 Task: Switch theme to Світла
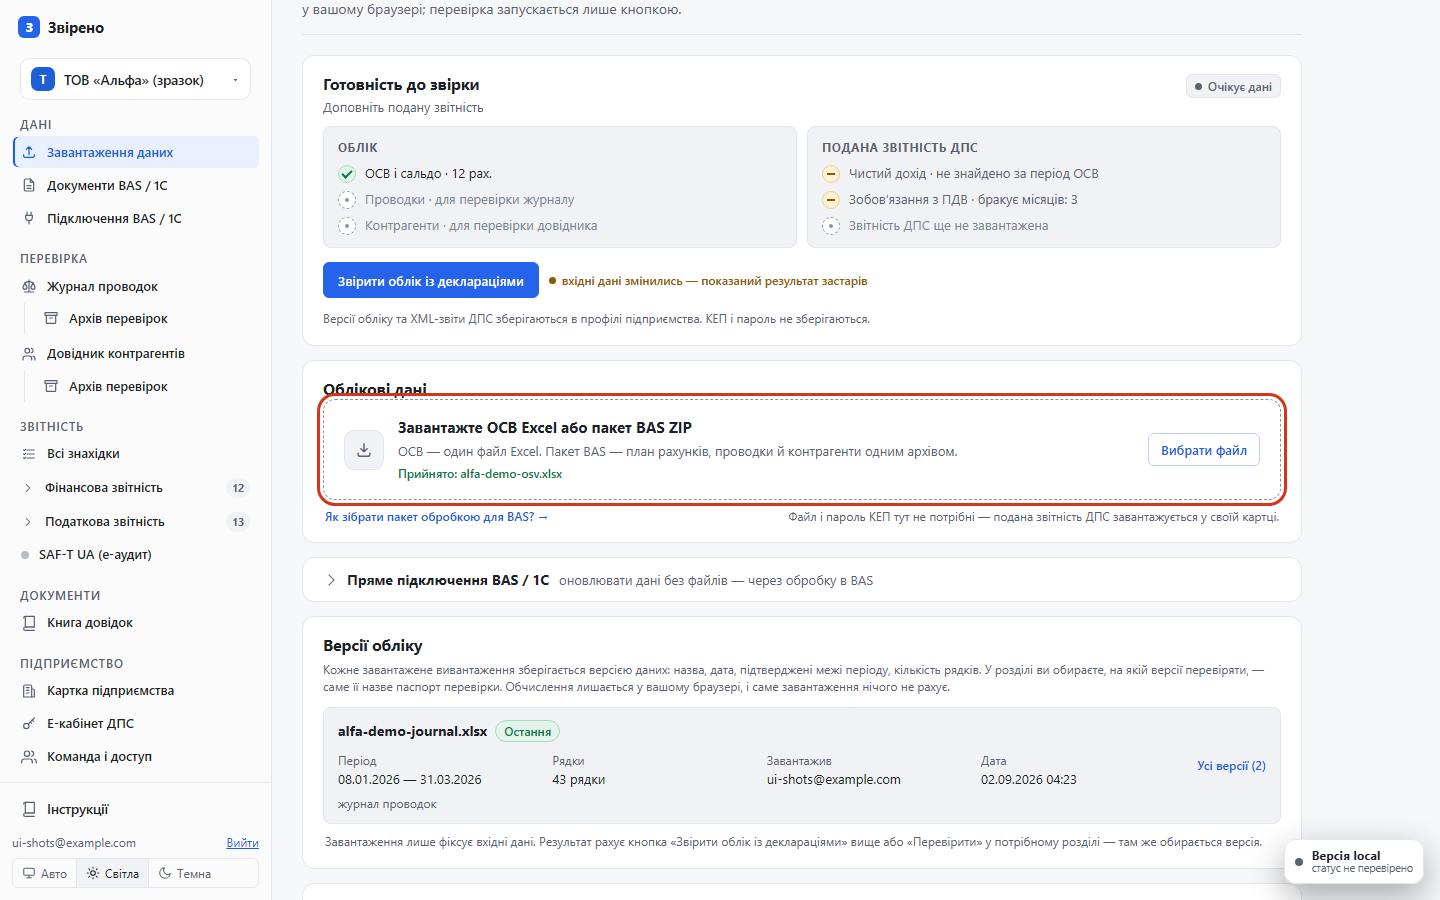pos(113,873)
